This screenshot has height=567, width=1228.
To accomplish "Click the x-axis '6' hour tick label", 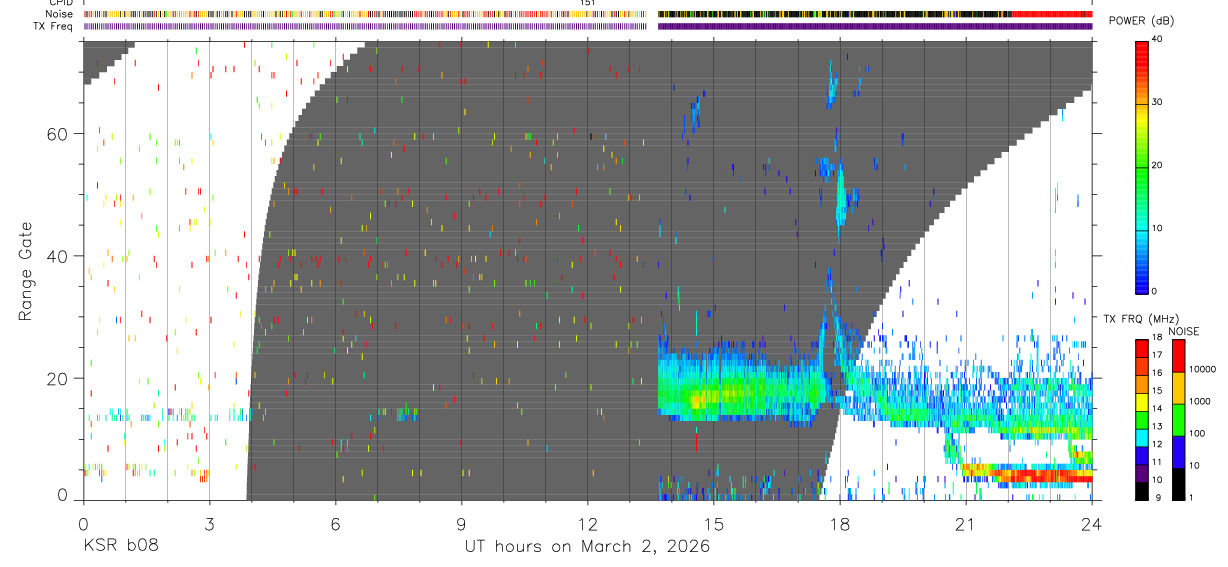I will (x=335, y=523).
